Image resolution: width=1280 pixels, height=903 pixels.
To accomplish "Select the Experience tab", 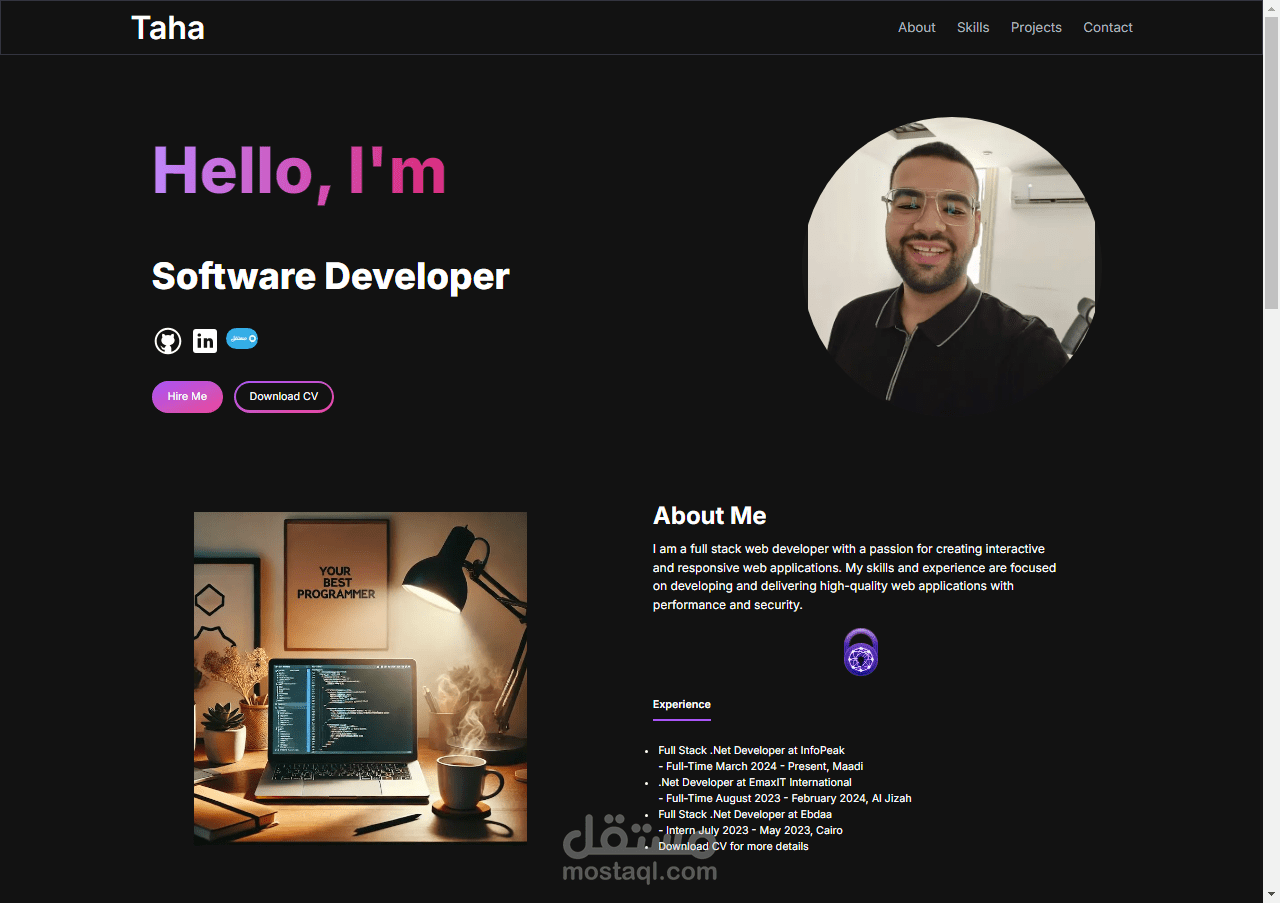I will tap(682, 705).
